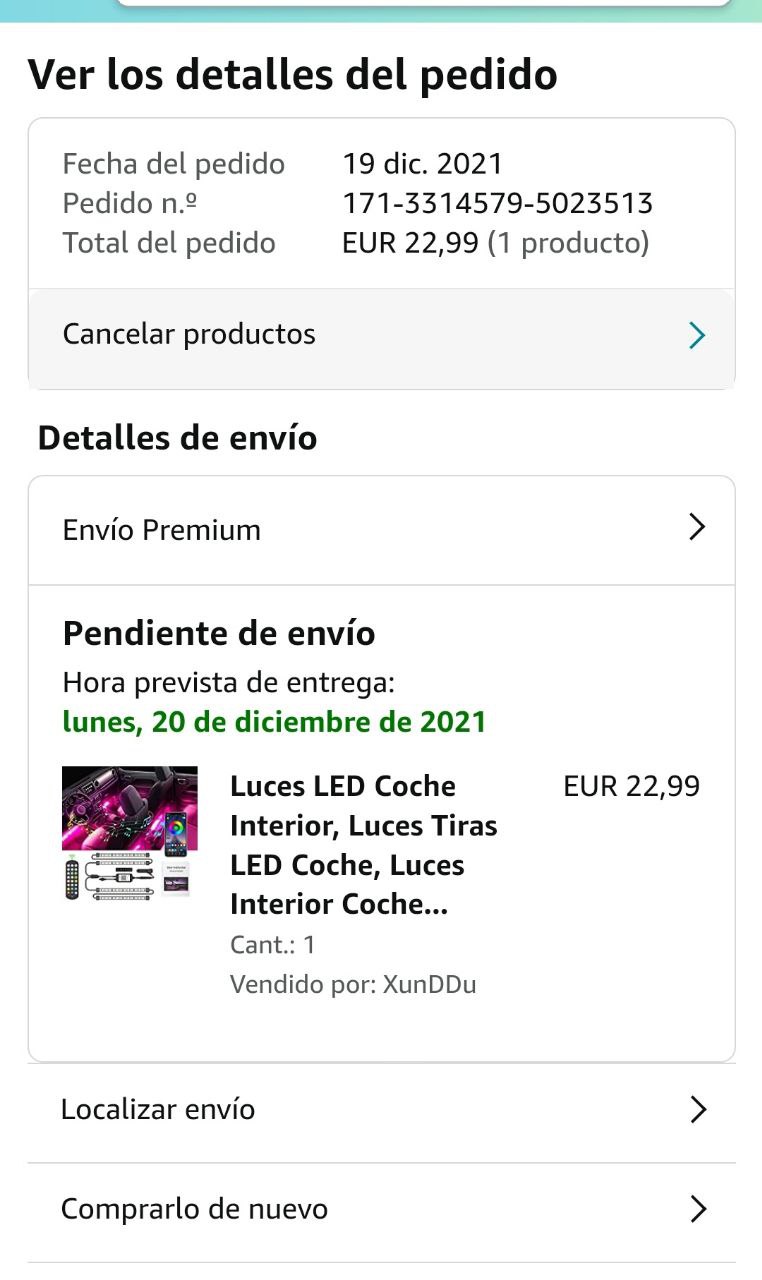The image size is (762, 1280).
Task: Click the green delivery date lunes, 20 de diciembre
Action: (x=274, y=722)
